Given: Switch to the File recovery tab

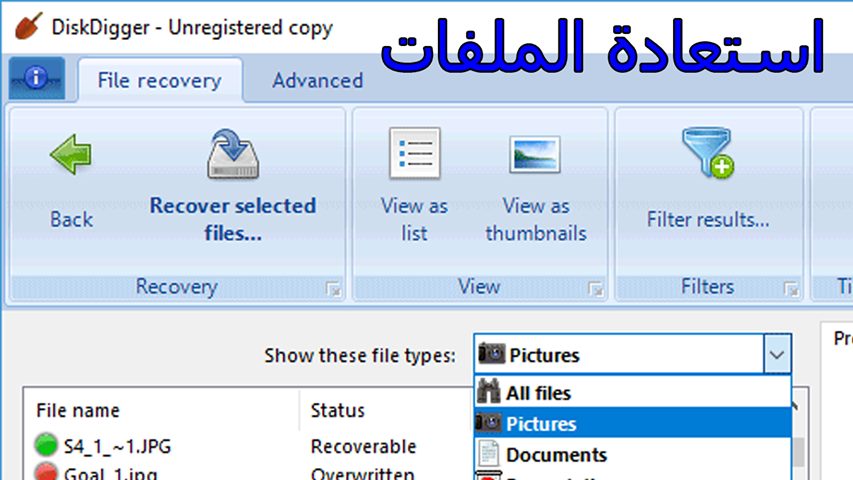Looking at the screenshot, I should (160, 81).
